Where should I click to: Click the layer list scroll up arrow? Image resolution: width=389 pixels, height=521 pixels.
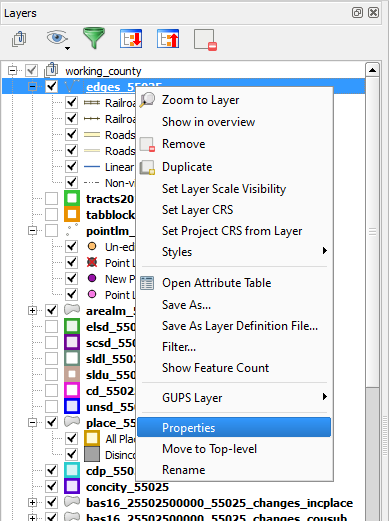(x=372, y=70)
